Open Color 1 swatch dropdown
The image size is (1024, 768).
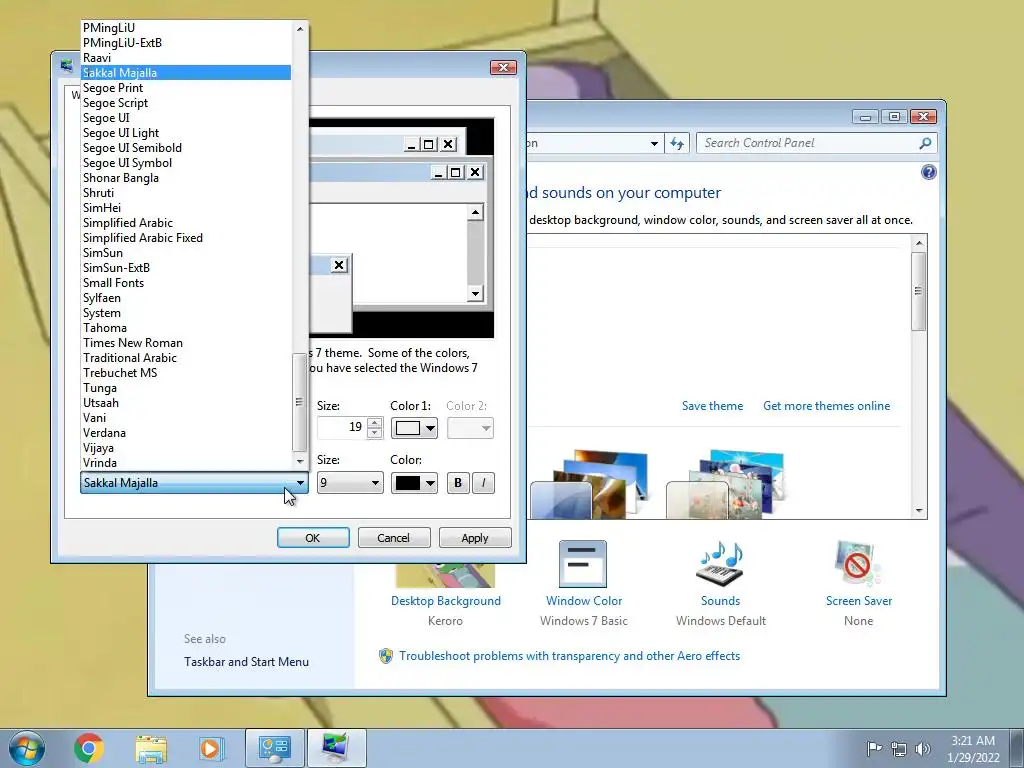[x=414, y=428]
